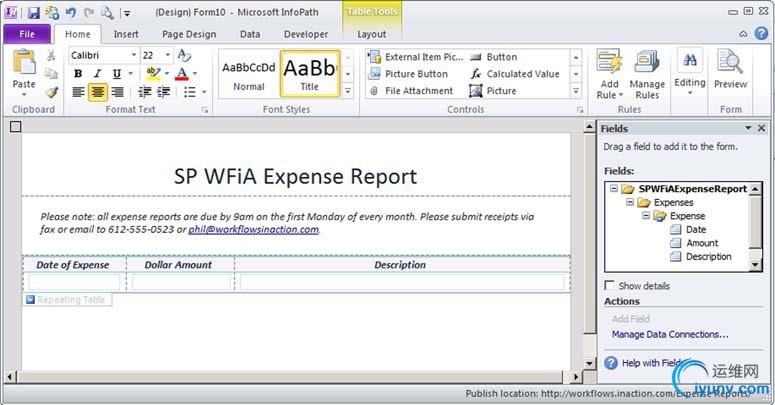Click Manage Data Connections link
Screen dimensions: 775x405
point(670,334)
